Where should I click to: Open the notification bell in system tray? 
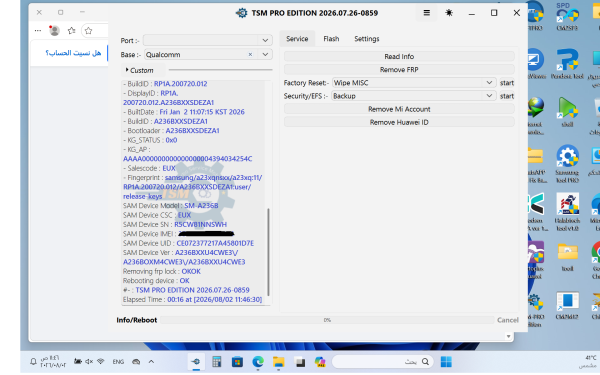coord(33,362)
